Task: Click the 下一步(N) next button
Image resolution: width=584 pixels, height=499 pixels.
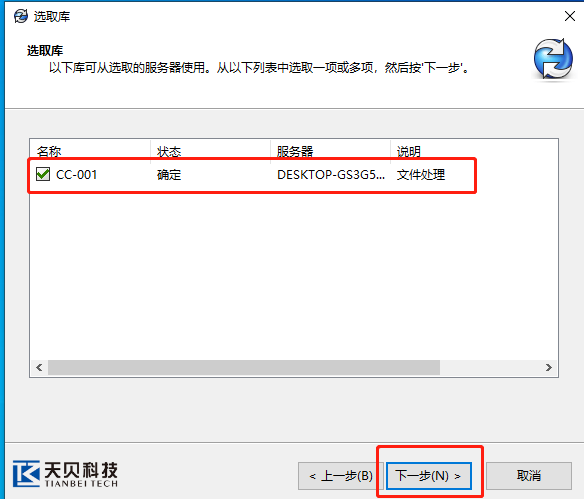Action: coord(429,476)
